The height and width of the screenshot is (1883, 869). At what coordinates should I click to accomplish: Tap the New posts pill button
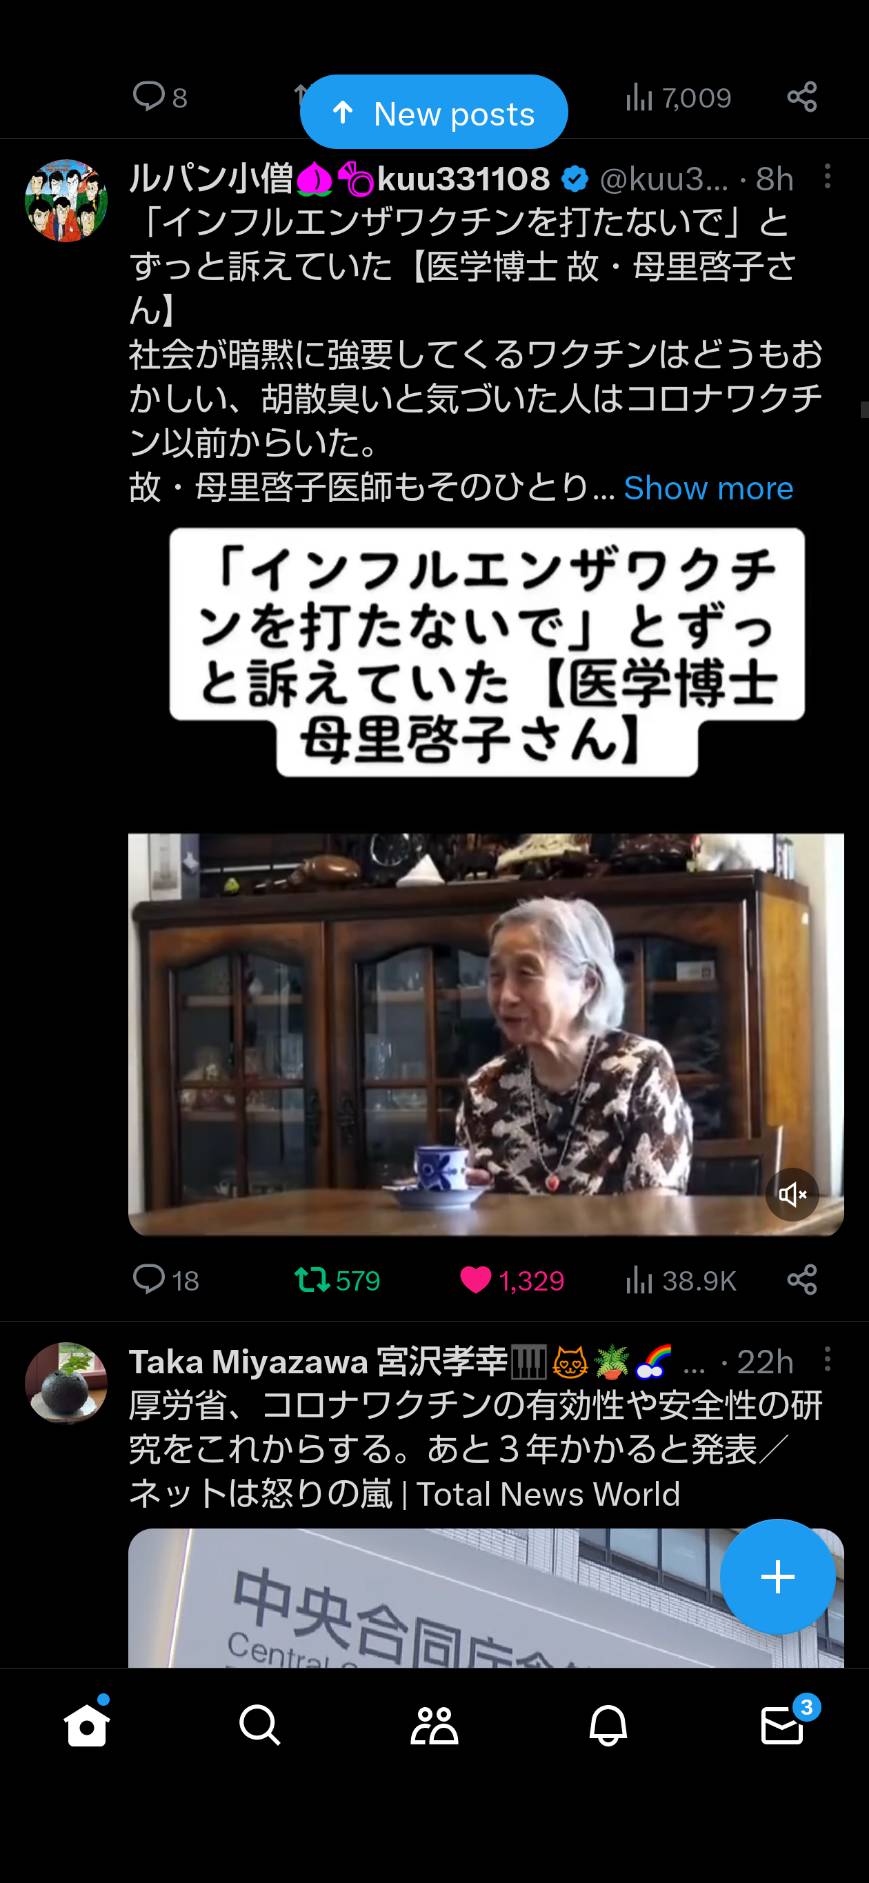tap(434, 113)
